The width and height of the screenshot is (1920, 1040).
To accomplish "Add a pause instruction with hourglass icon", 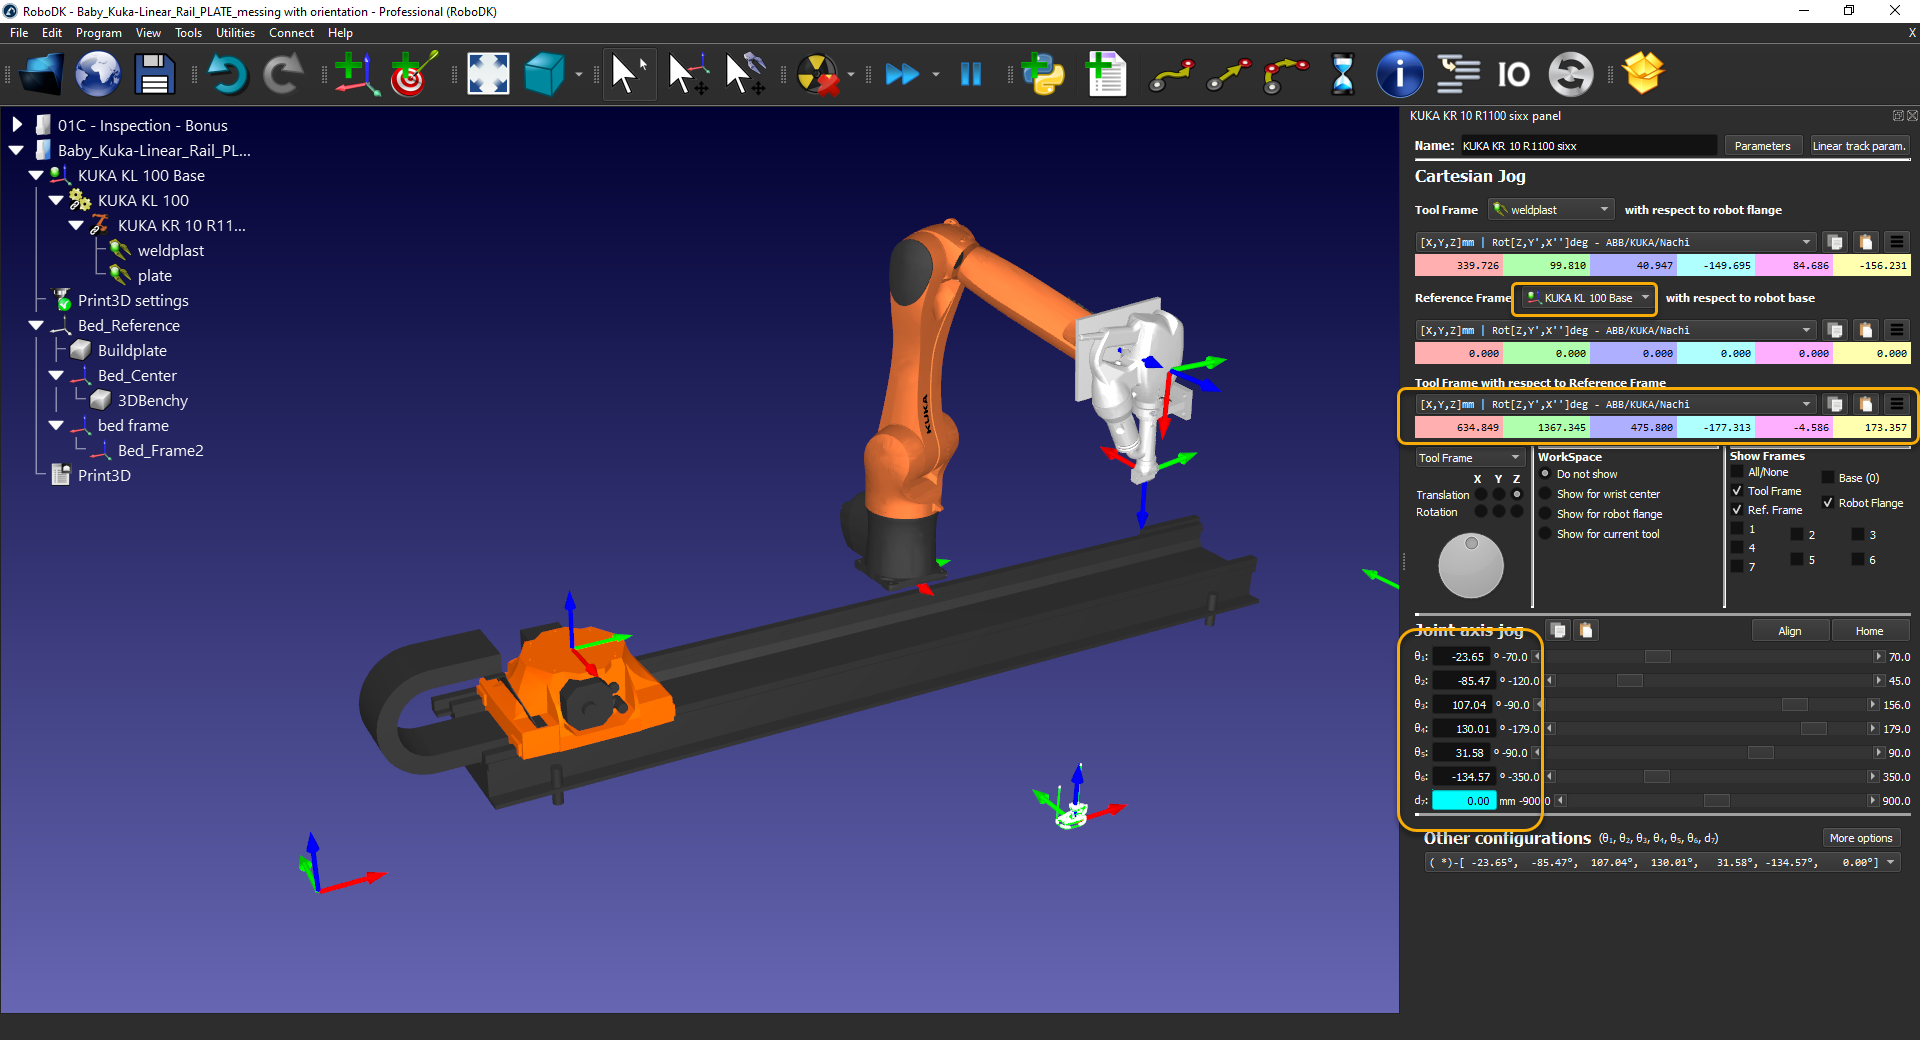I will [x=1343, y=74].
